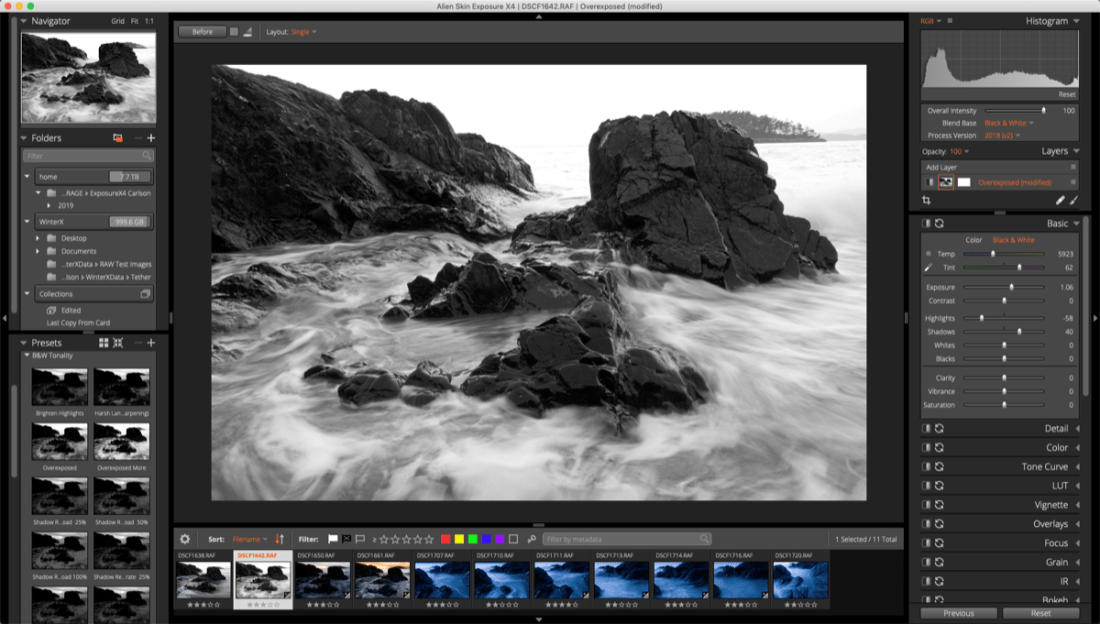Reverse the sort direction arrows in the filmstrip
The image size is (1100, 624).
280,539
